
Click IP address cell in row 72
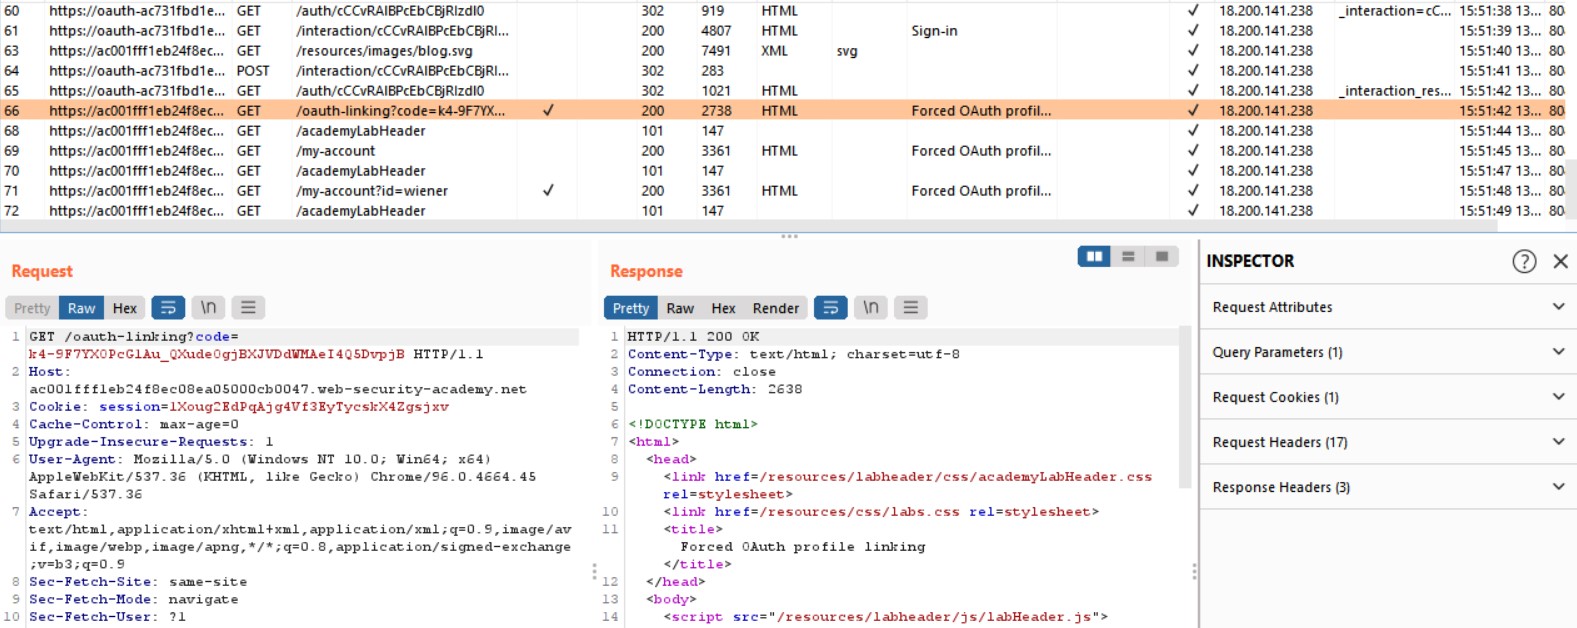click(x=1266, y=211)
